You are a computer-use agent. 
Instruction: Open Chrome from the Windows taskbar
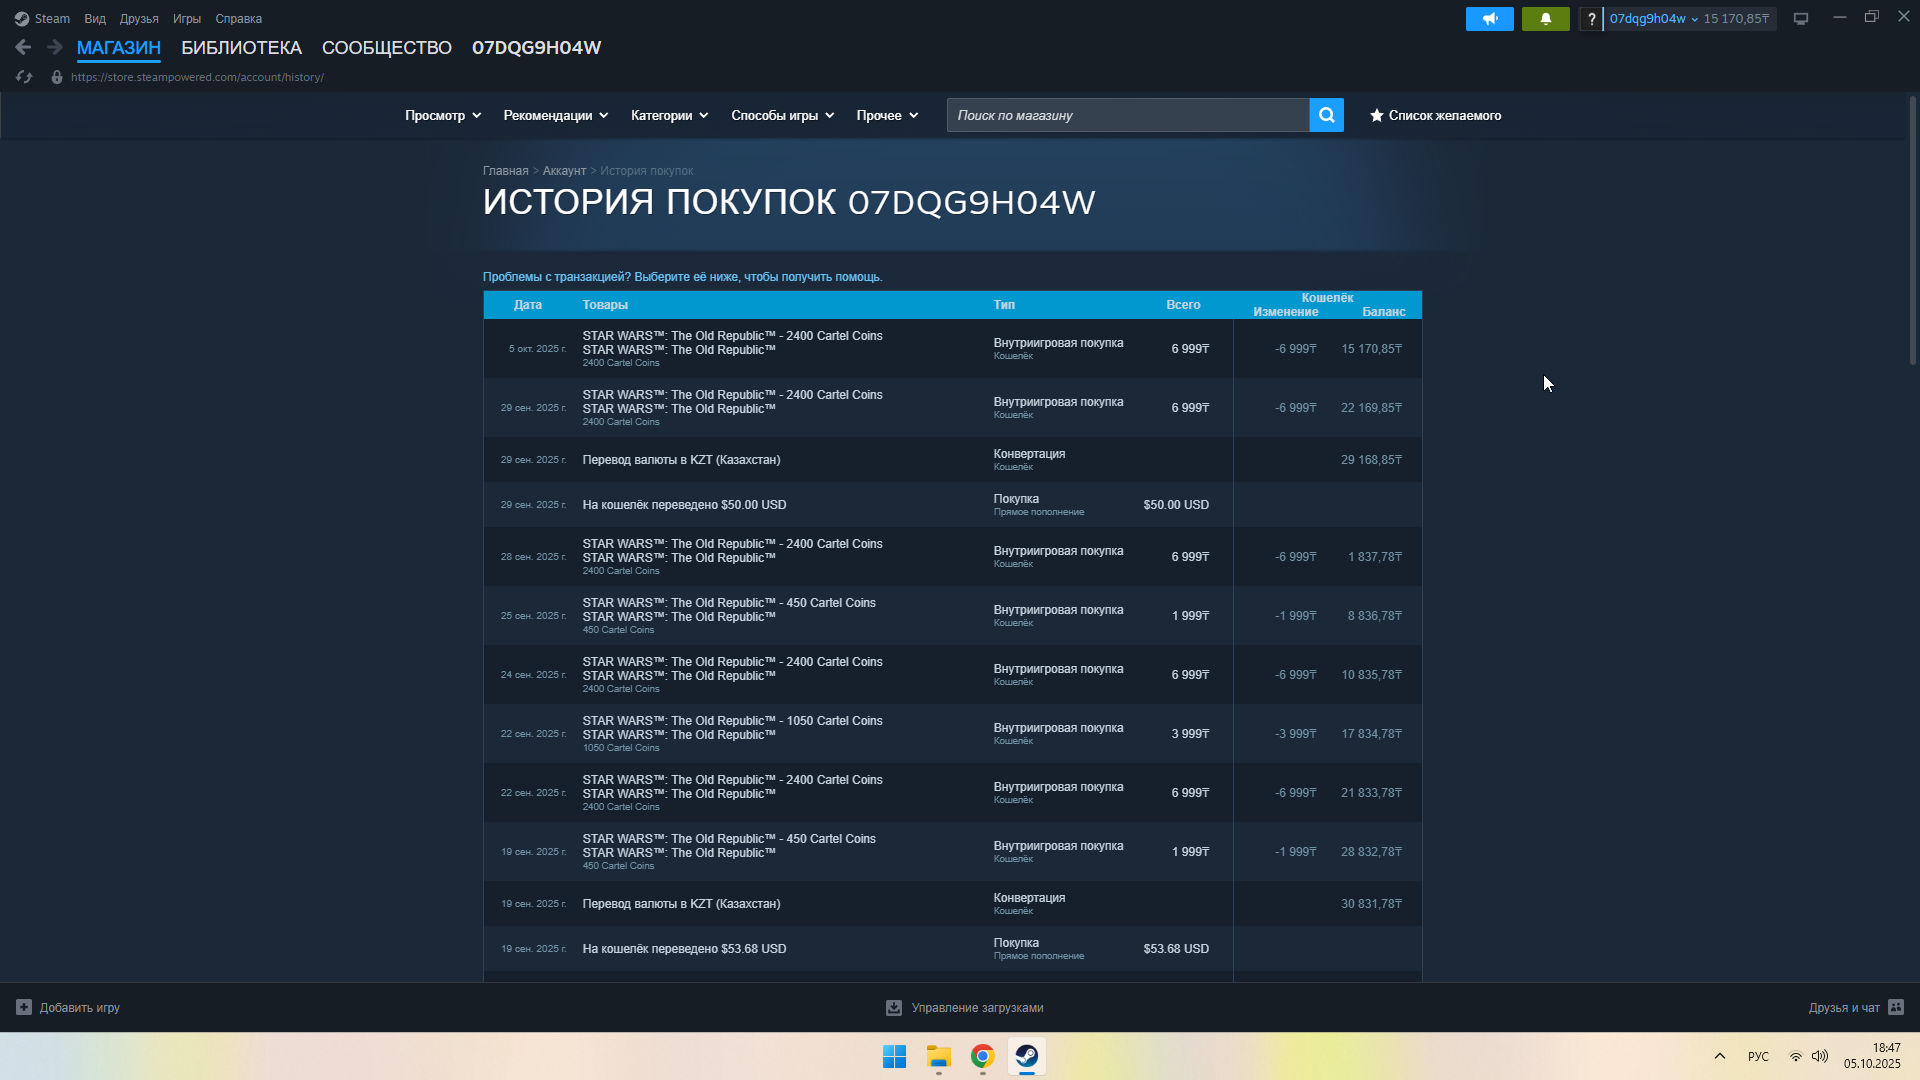click(982, 1057)
